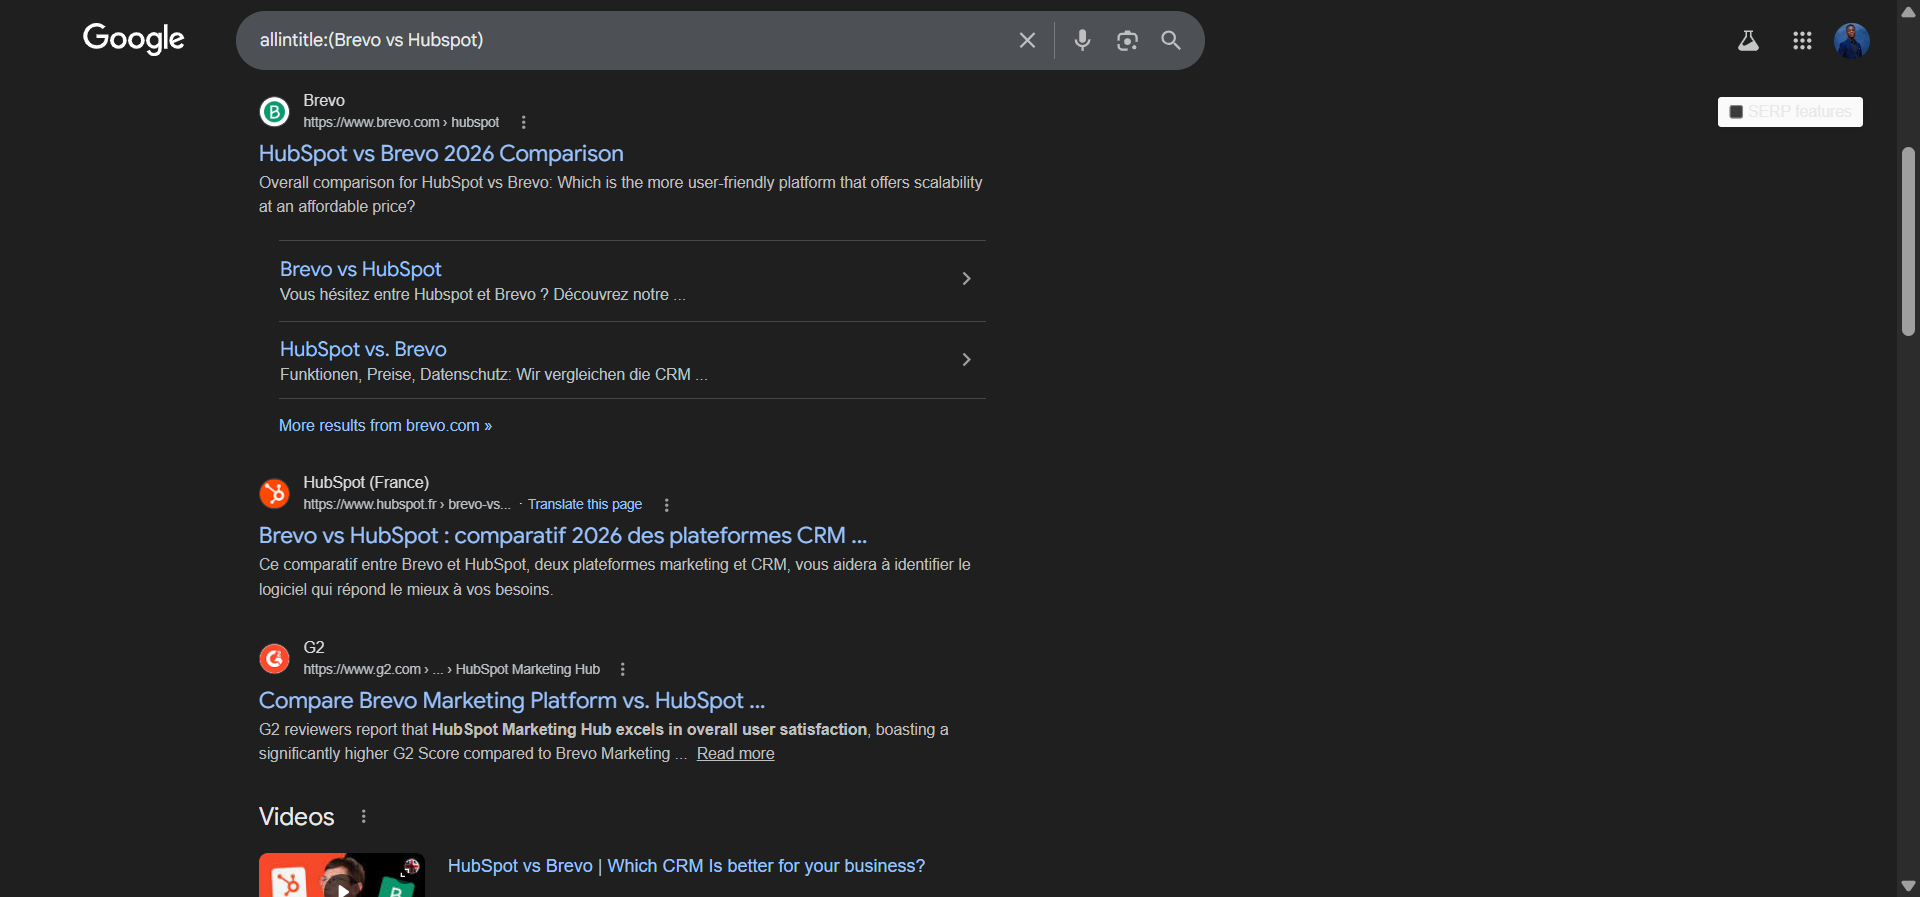Open Search Labs flask icon
Viewport: 1920px width, 897px height.
tap(1748, 40)
